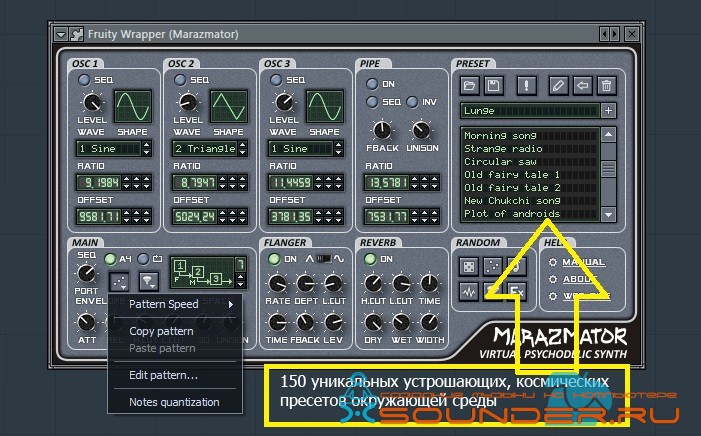Delete the preset with the trash can icon
This screenshot has width=701, height=436.
606,85
